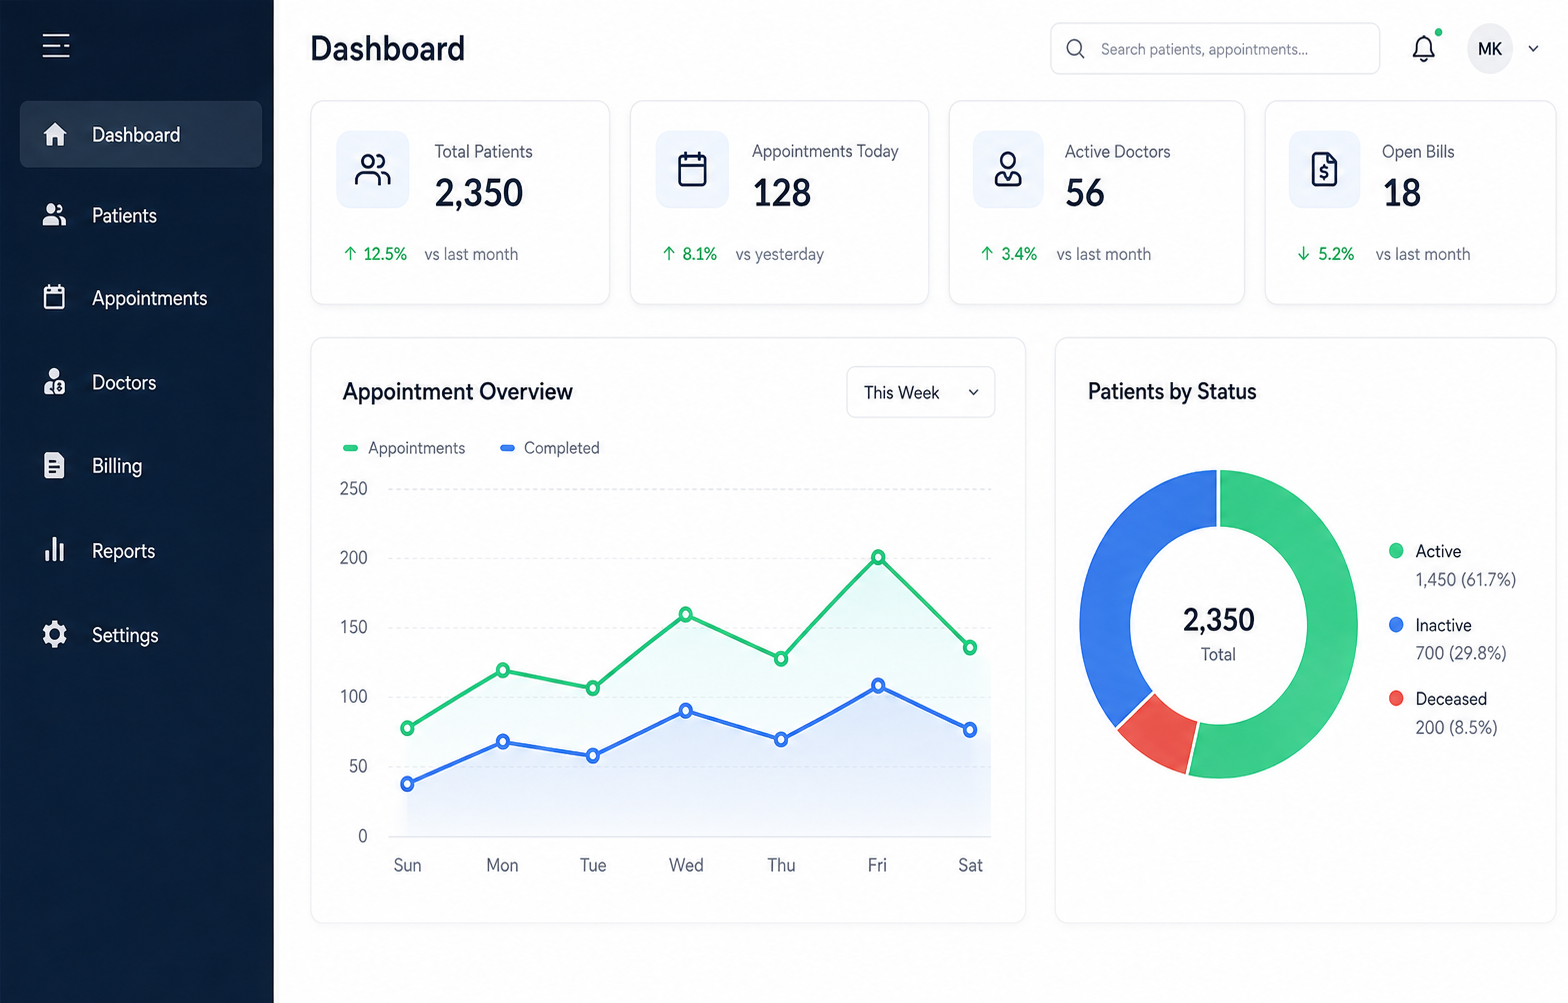The height and width of the screenshot is (1003, 1568).
Task: Click the calendar icon beside Appointments in sidebar
Action: click(54, 297)
